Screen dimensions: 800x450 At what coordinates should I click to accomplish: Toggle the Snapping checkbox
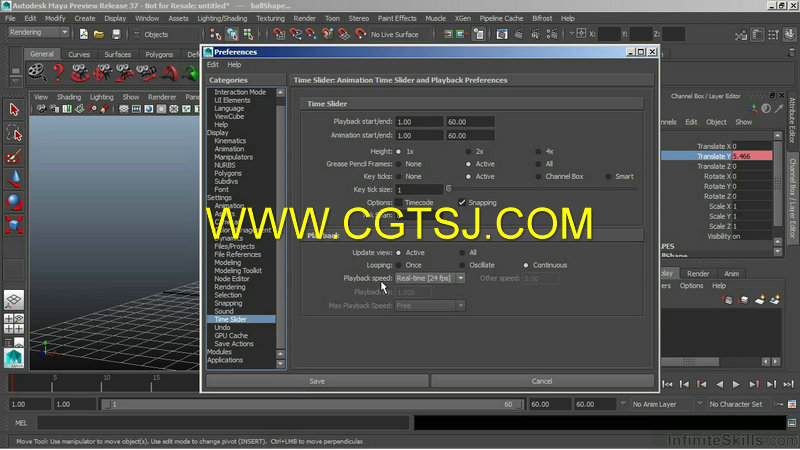pyautogui.click(x=462, y=203)
